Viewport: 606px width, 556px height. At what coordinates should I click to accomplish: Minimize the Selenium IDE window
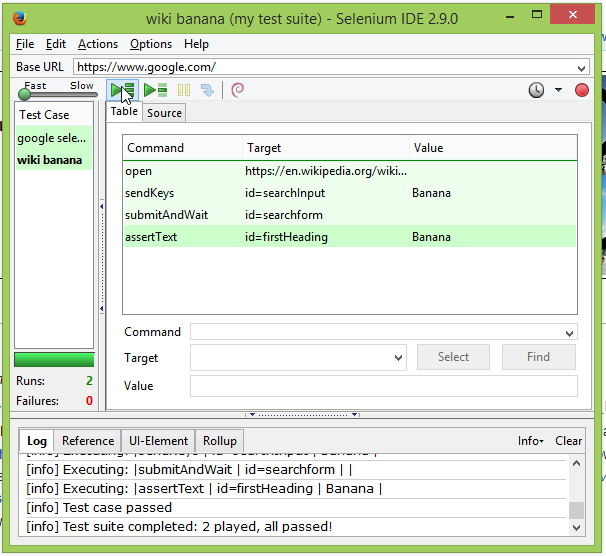(510, 17)
